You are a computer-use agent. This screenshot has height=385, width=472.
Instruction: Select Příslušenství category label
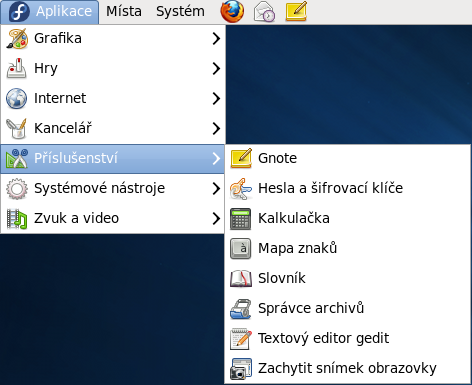tap(76, 158)
